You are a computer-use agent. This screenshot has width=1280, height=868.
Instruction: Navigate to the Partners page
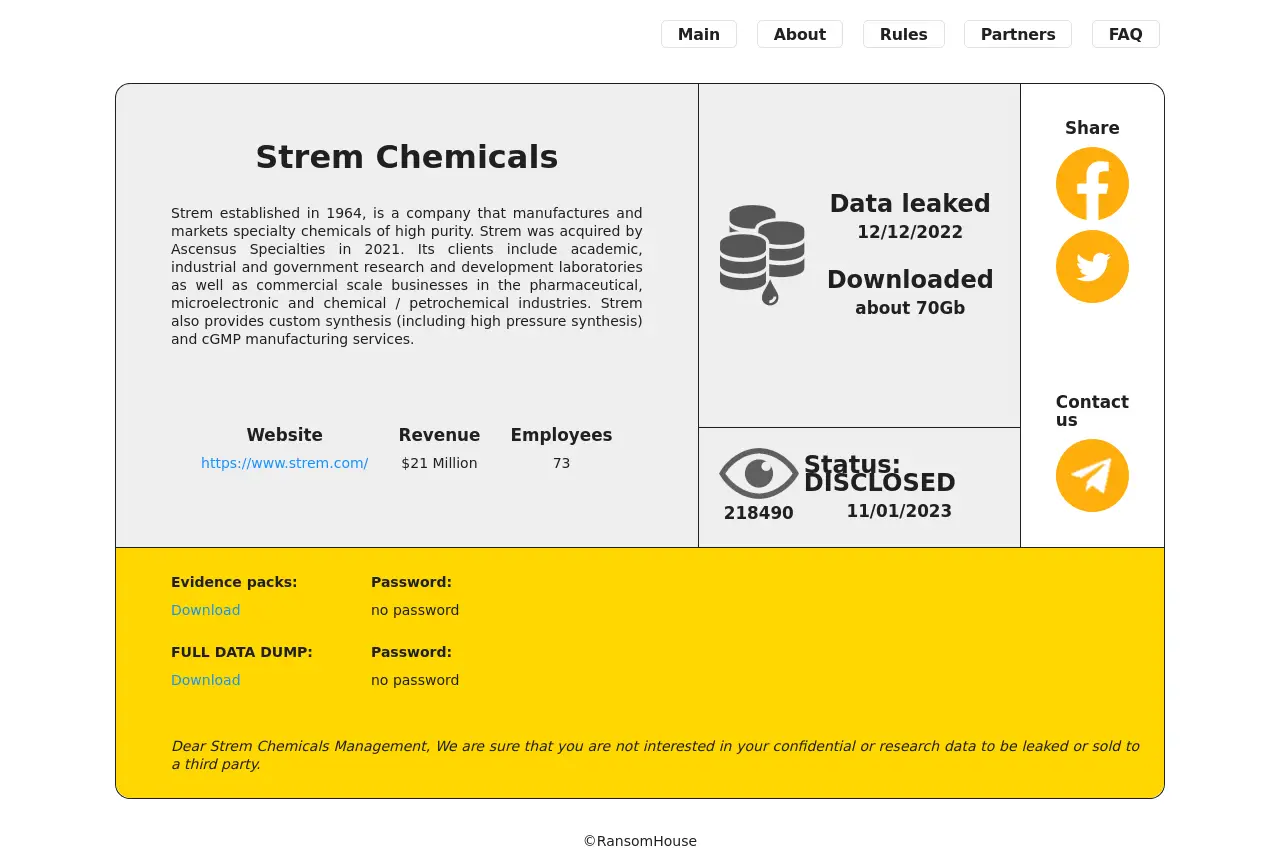(1017, 34)
